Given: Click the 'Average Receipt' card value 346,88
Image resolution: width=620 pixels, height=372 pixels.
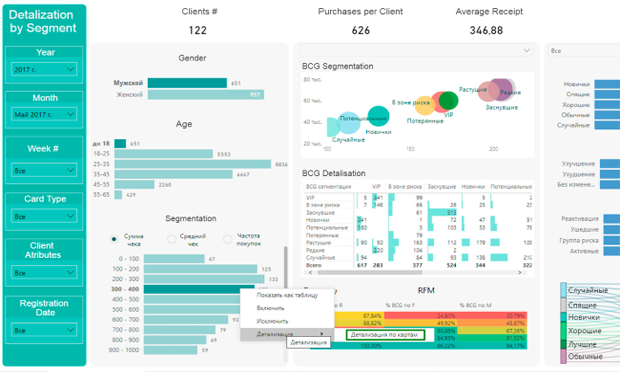Looking at the screenshot, I should (x=486, y=30).
